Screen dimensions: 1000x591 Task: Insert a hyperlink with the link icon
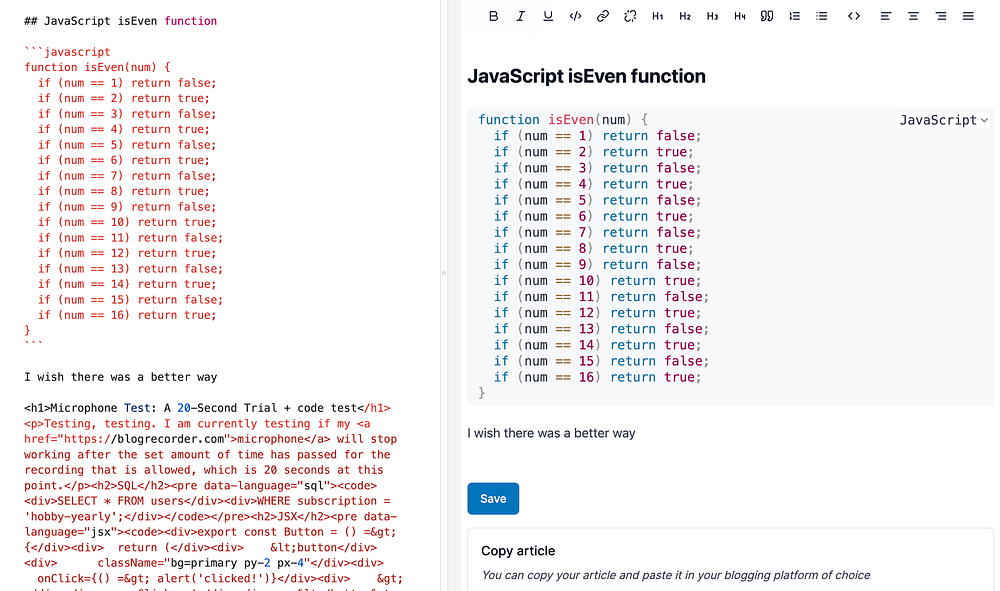(x=603, y=16)
